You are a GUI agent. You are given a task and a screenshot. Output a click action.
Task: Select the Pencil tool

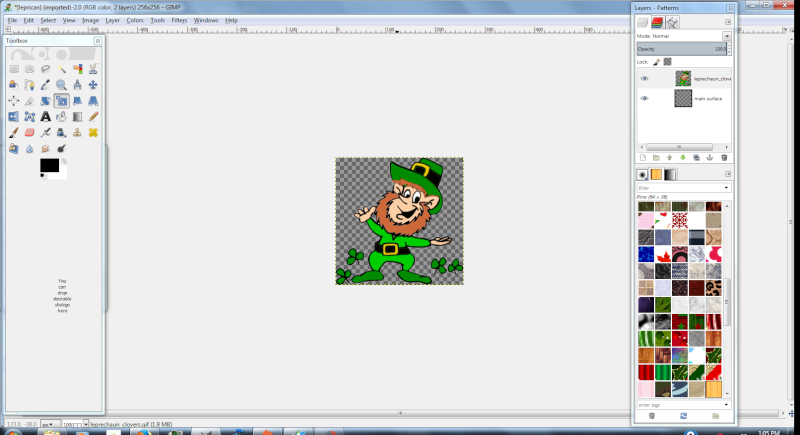pyautogui.click(x=93, y=117)
